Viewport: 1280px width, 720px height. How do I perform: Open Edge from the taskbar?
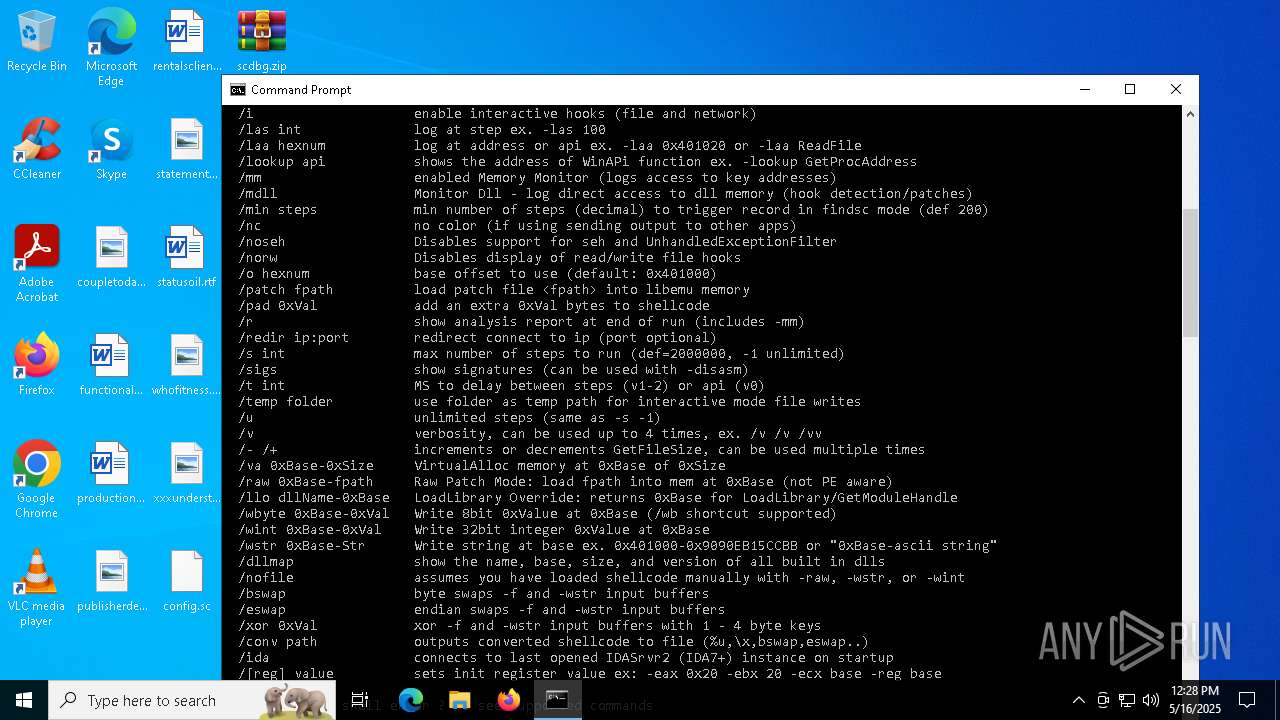click(x=411, y=700)
